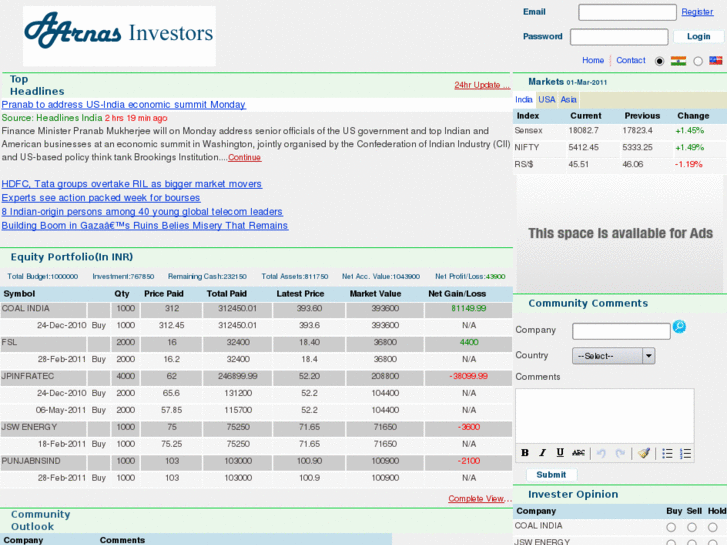Click the USA flag icon
Image resolution: width=727 pixels, height=545 pixels.
[716, 61]
